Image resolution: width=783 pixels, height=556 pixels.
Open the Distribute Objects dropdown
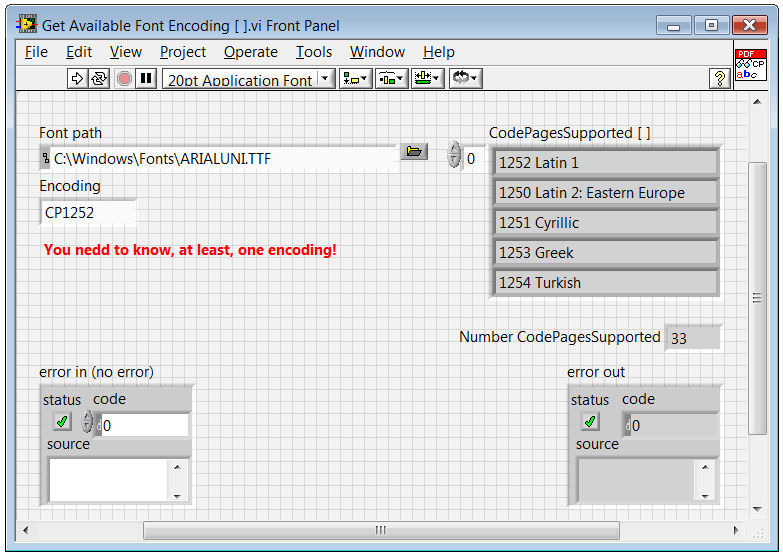click(391, 79)
